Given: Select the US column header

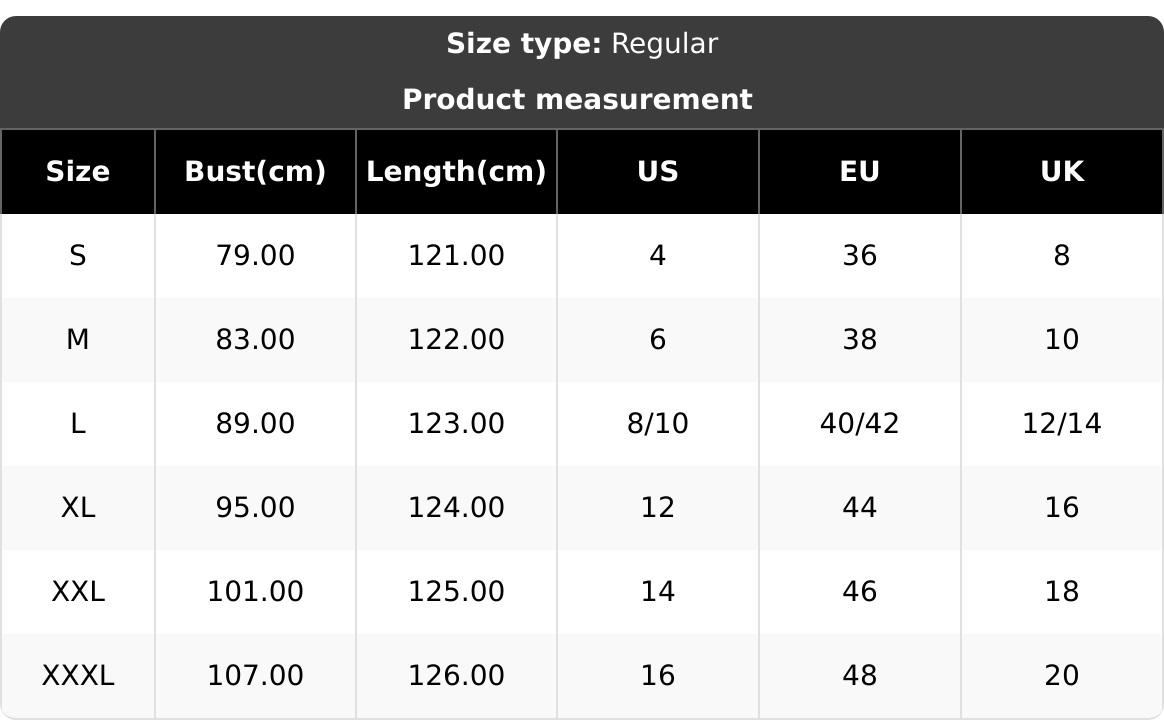Looking at the screenshot, I should pos(658,172).
